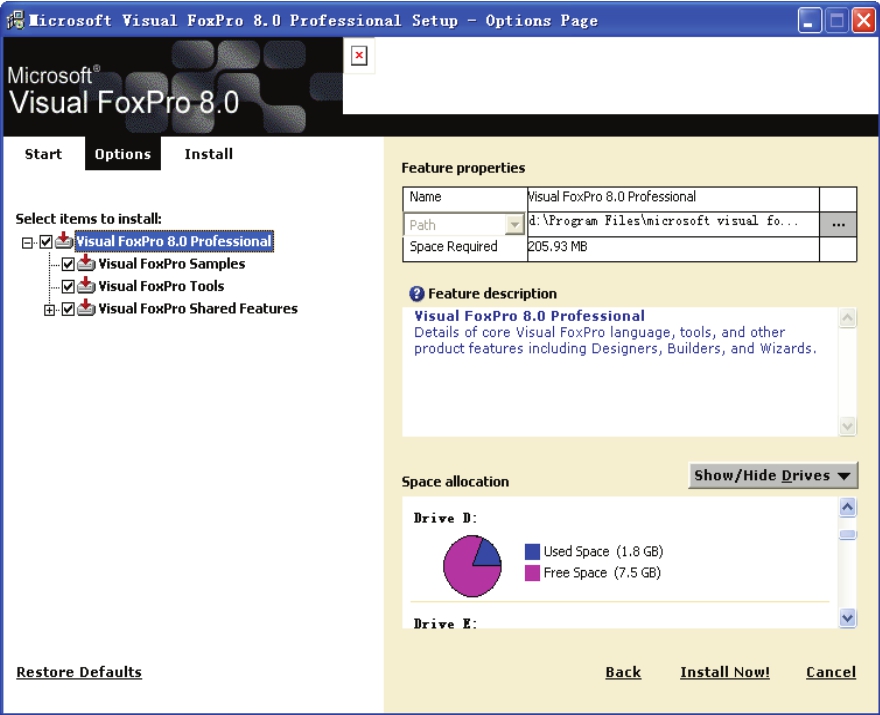
Task: Click the space allocation scrollbar thumb
Action: click(x=847, y=534)
